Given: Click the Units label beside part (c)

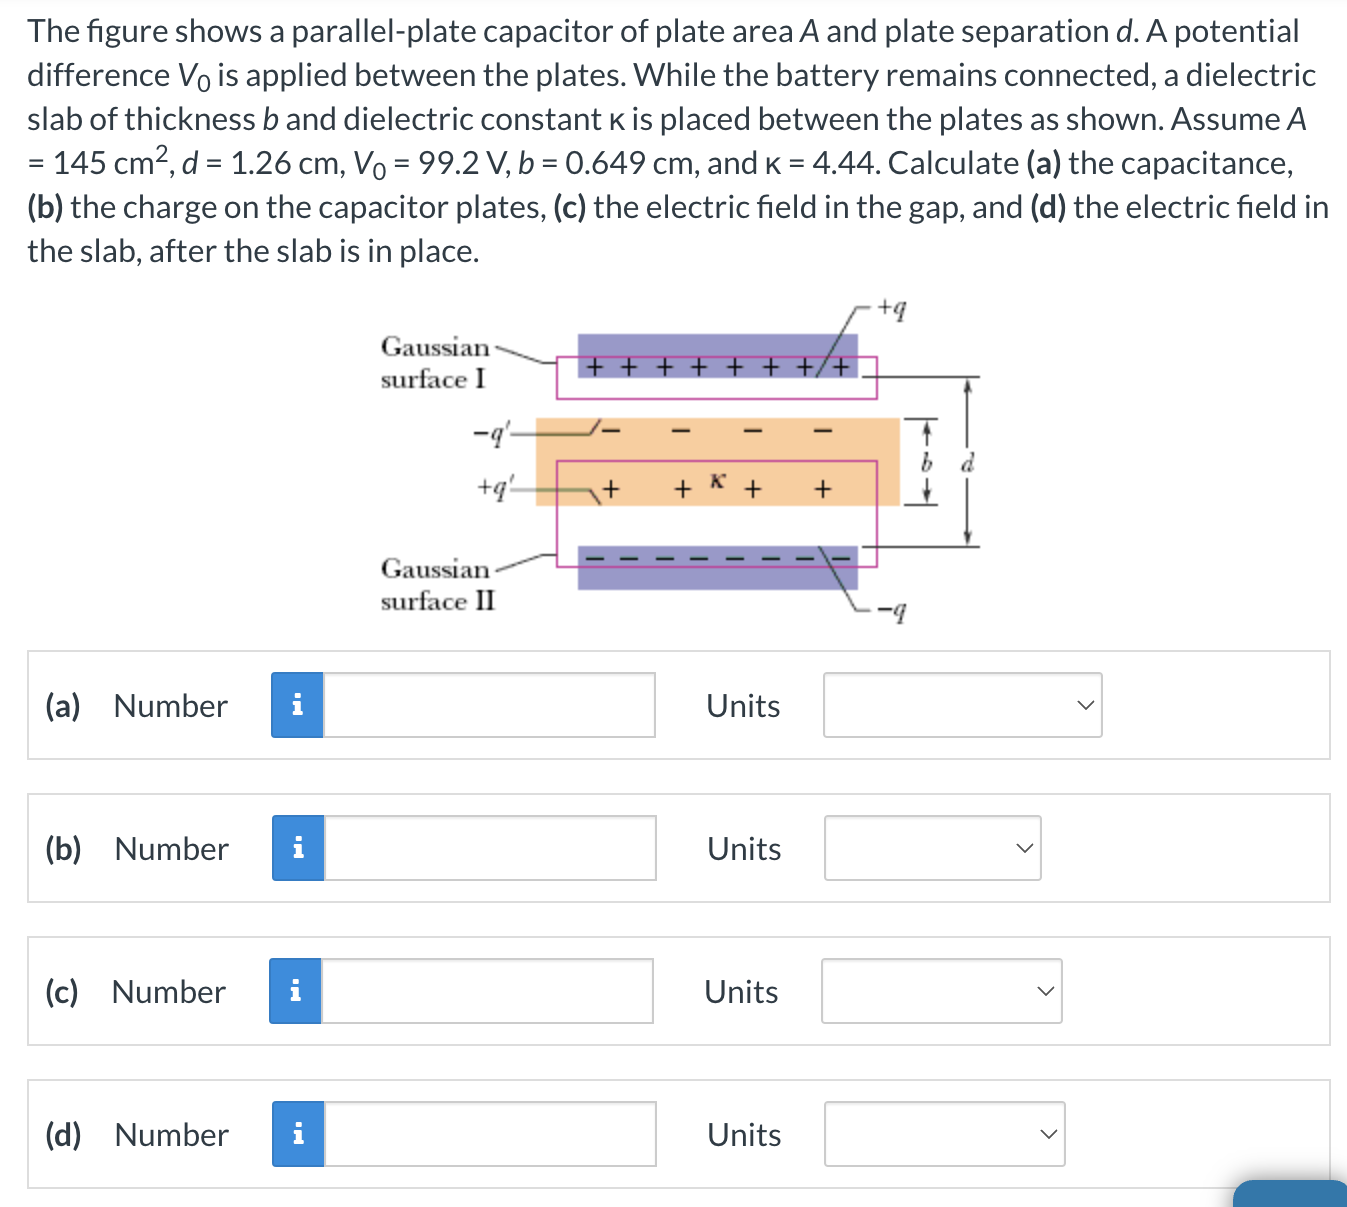Looking at the screenshot, I should click(x=741, y=991).
